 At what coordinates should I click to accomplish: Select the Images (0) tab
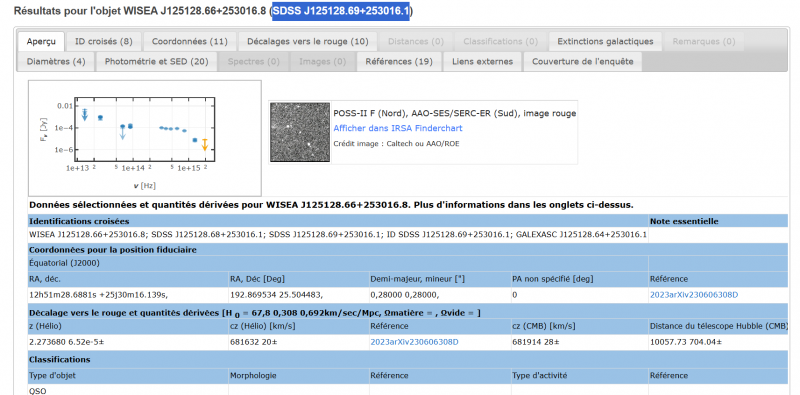tap(322, 61)
